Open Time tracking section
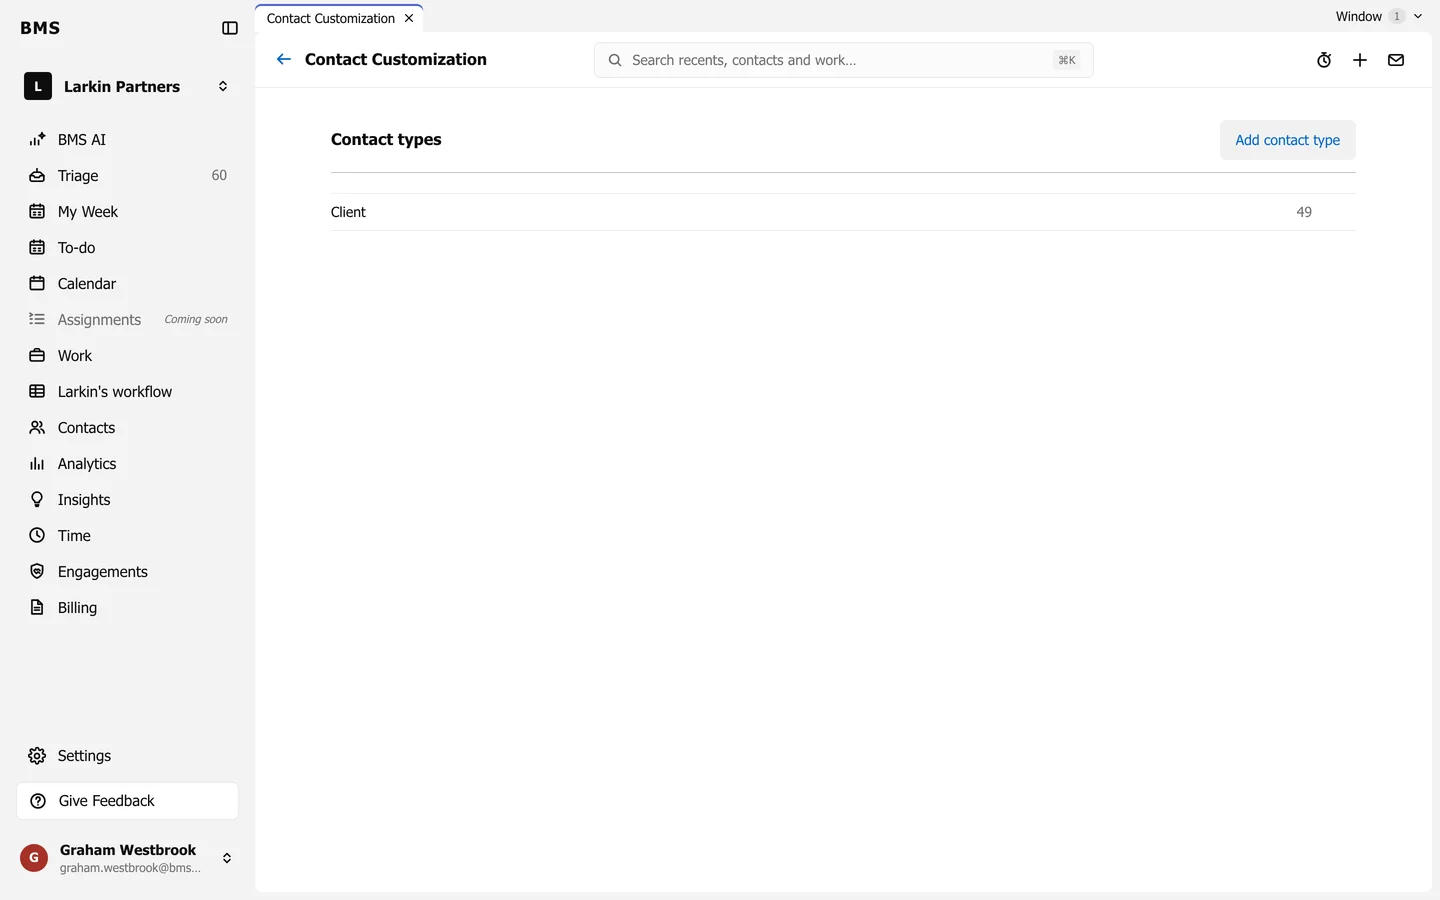Screen dimensions: 1440x900 pyautogui.click(x=128, y=536)
